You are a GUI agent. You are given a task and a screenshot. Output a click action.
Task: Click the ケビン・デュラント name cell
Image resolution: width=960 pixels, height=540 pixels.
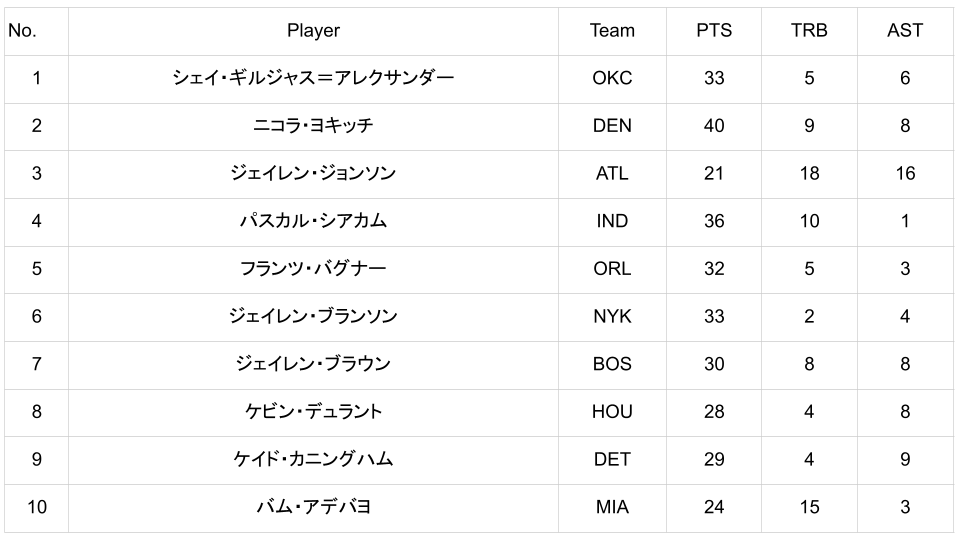[x=313, y=412]
